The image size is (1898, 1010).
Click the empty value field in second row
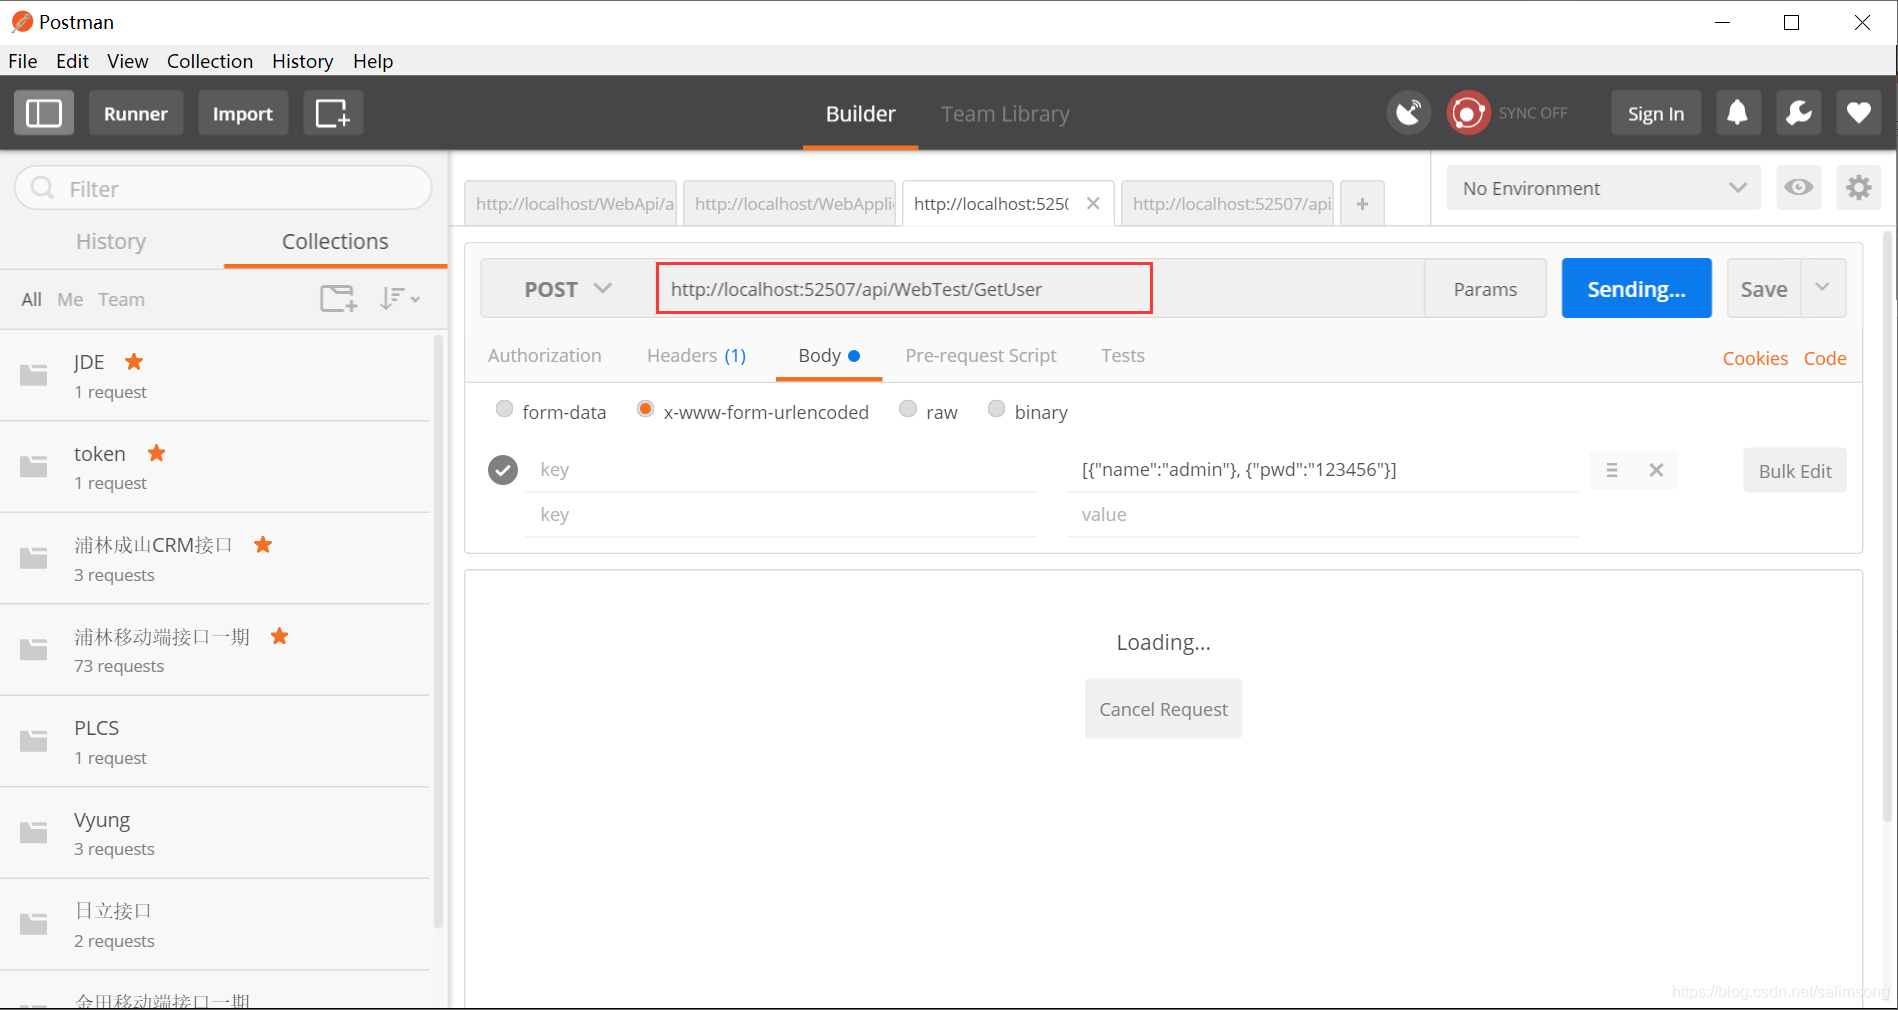1322,515
